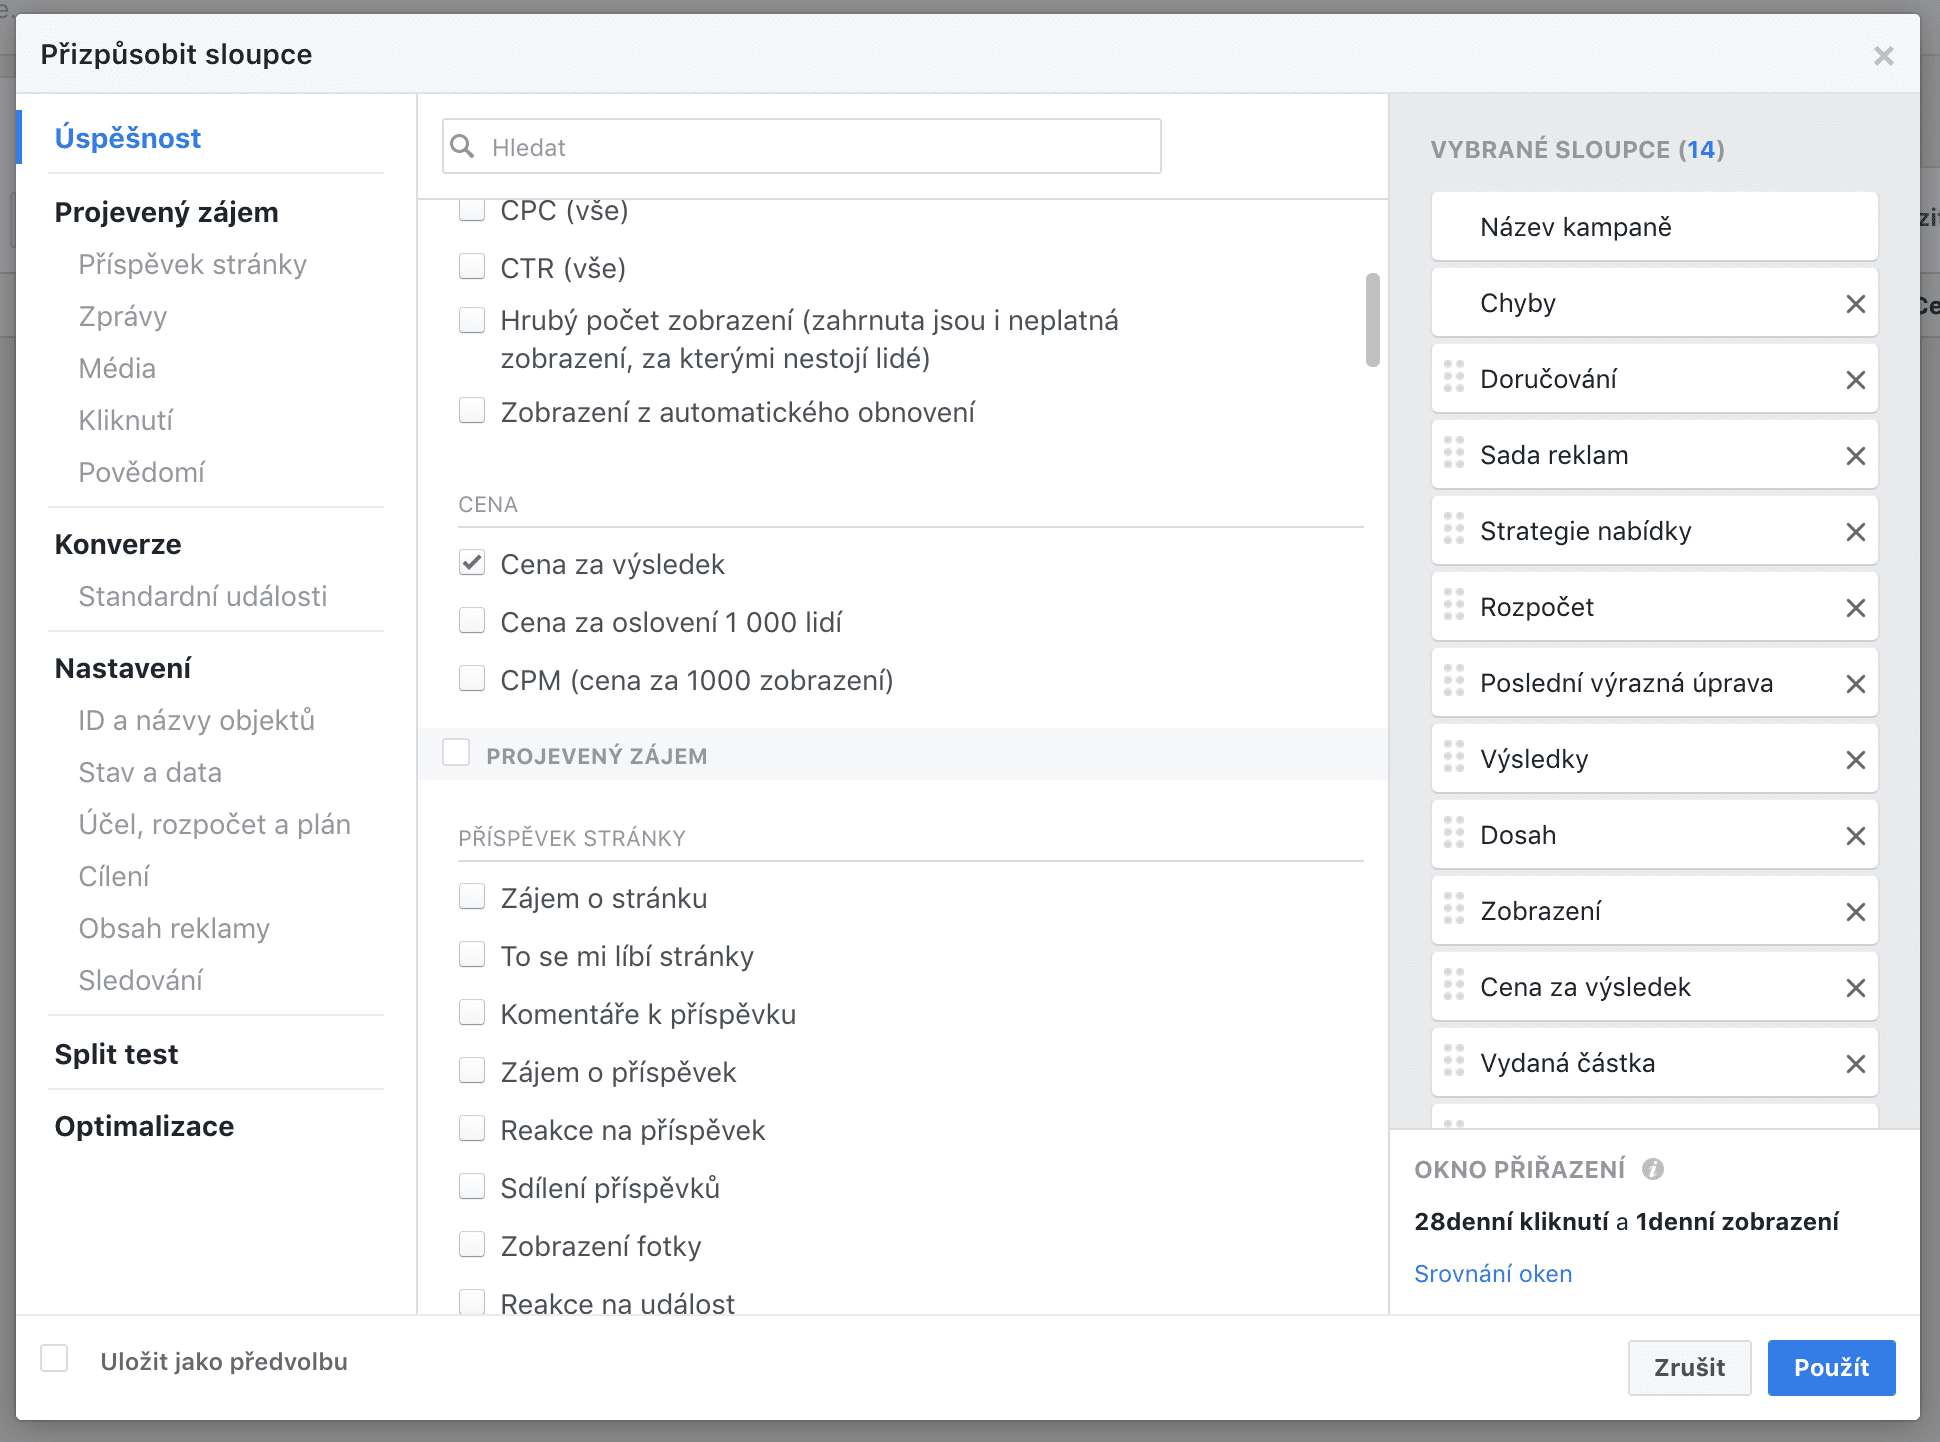
Task: Click the column list scrollbar thumb
Action: (x=1372, y=320)
